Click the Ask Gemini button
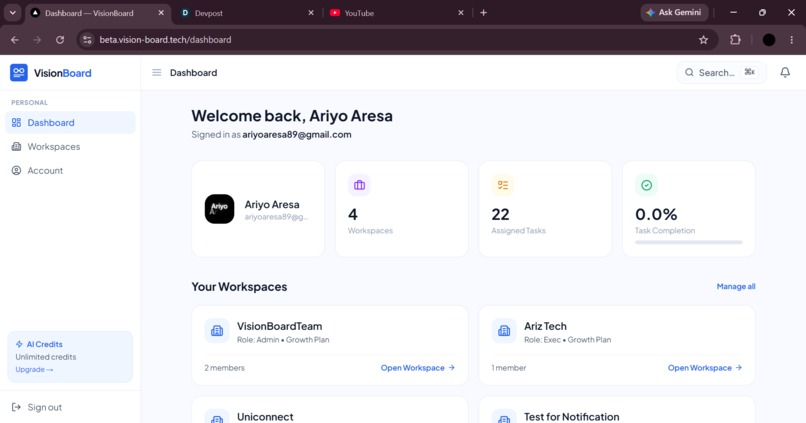This screenshot has height=423, width=806. 674,13
